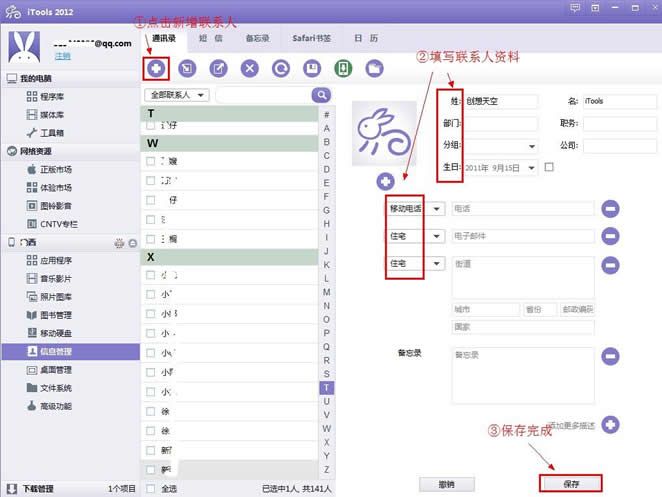Check the first contact checkbox under W
The height and width of the screenshot is (497, 662).
tap(150, 161)
